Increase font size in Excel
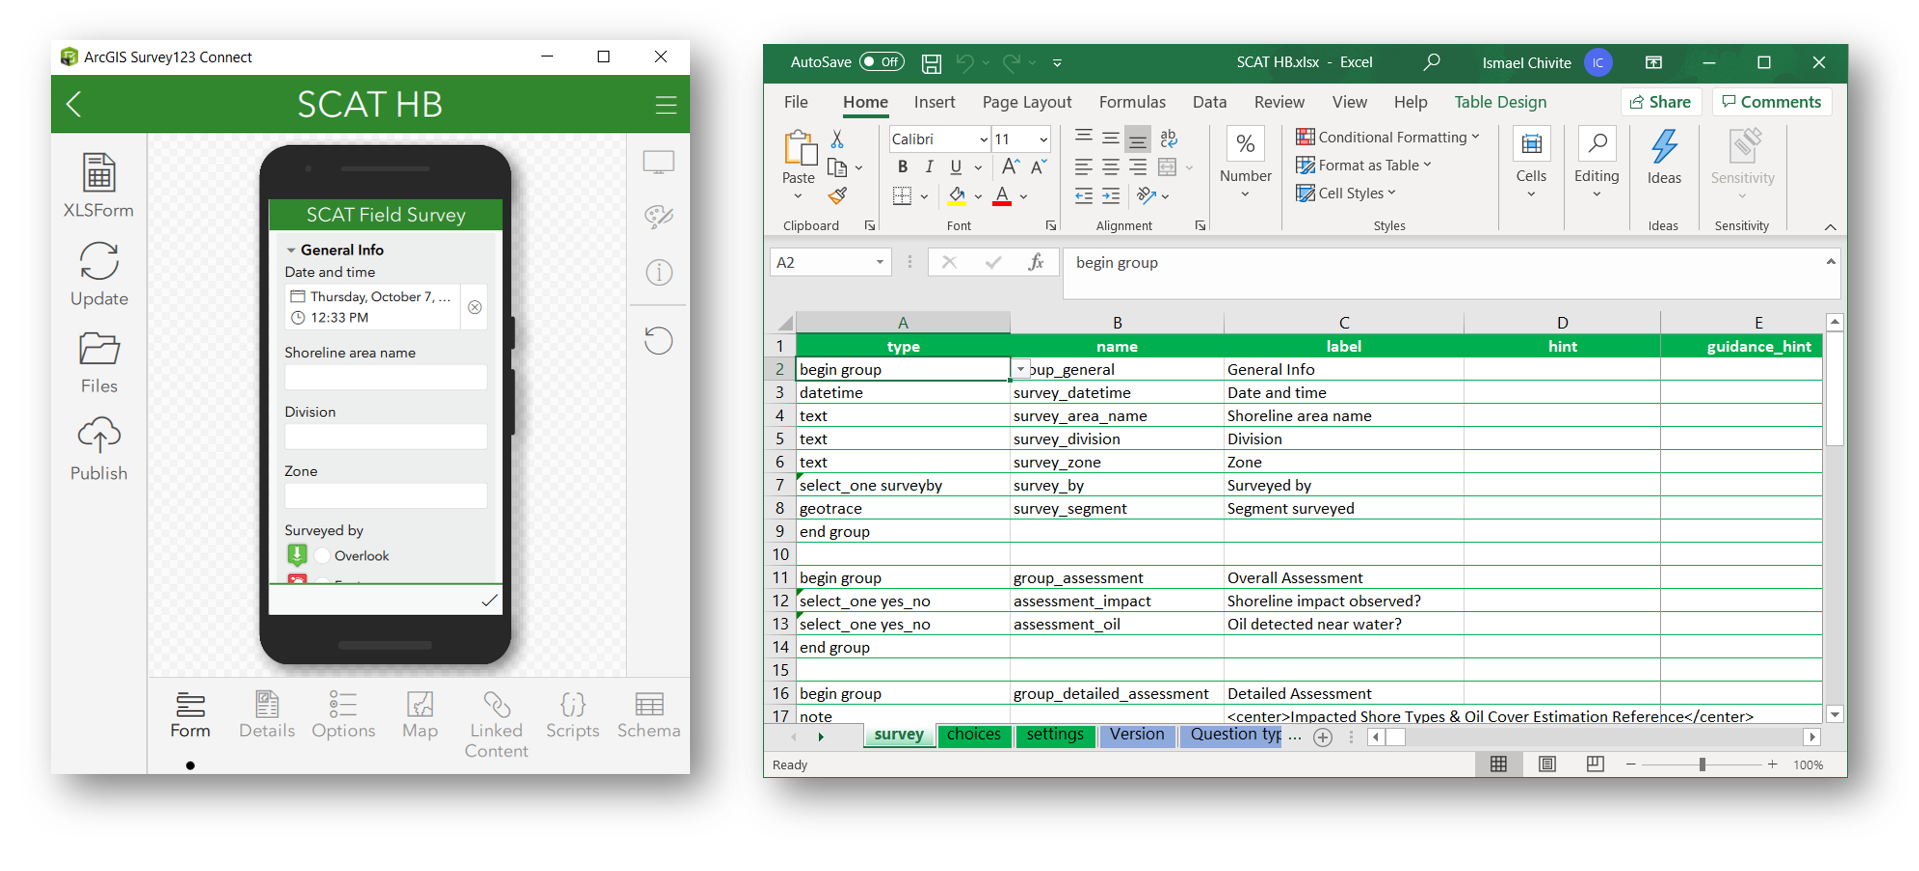 pyautogui.click(x=1010, y=167)
